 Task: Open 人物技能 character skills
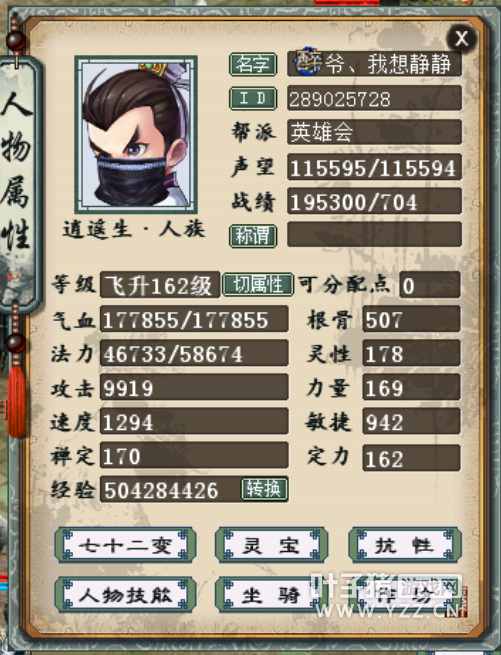[x=125, y=594]
